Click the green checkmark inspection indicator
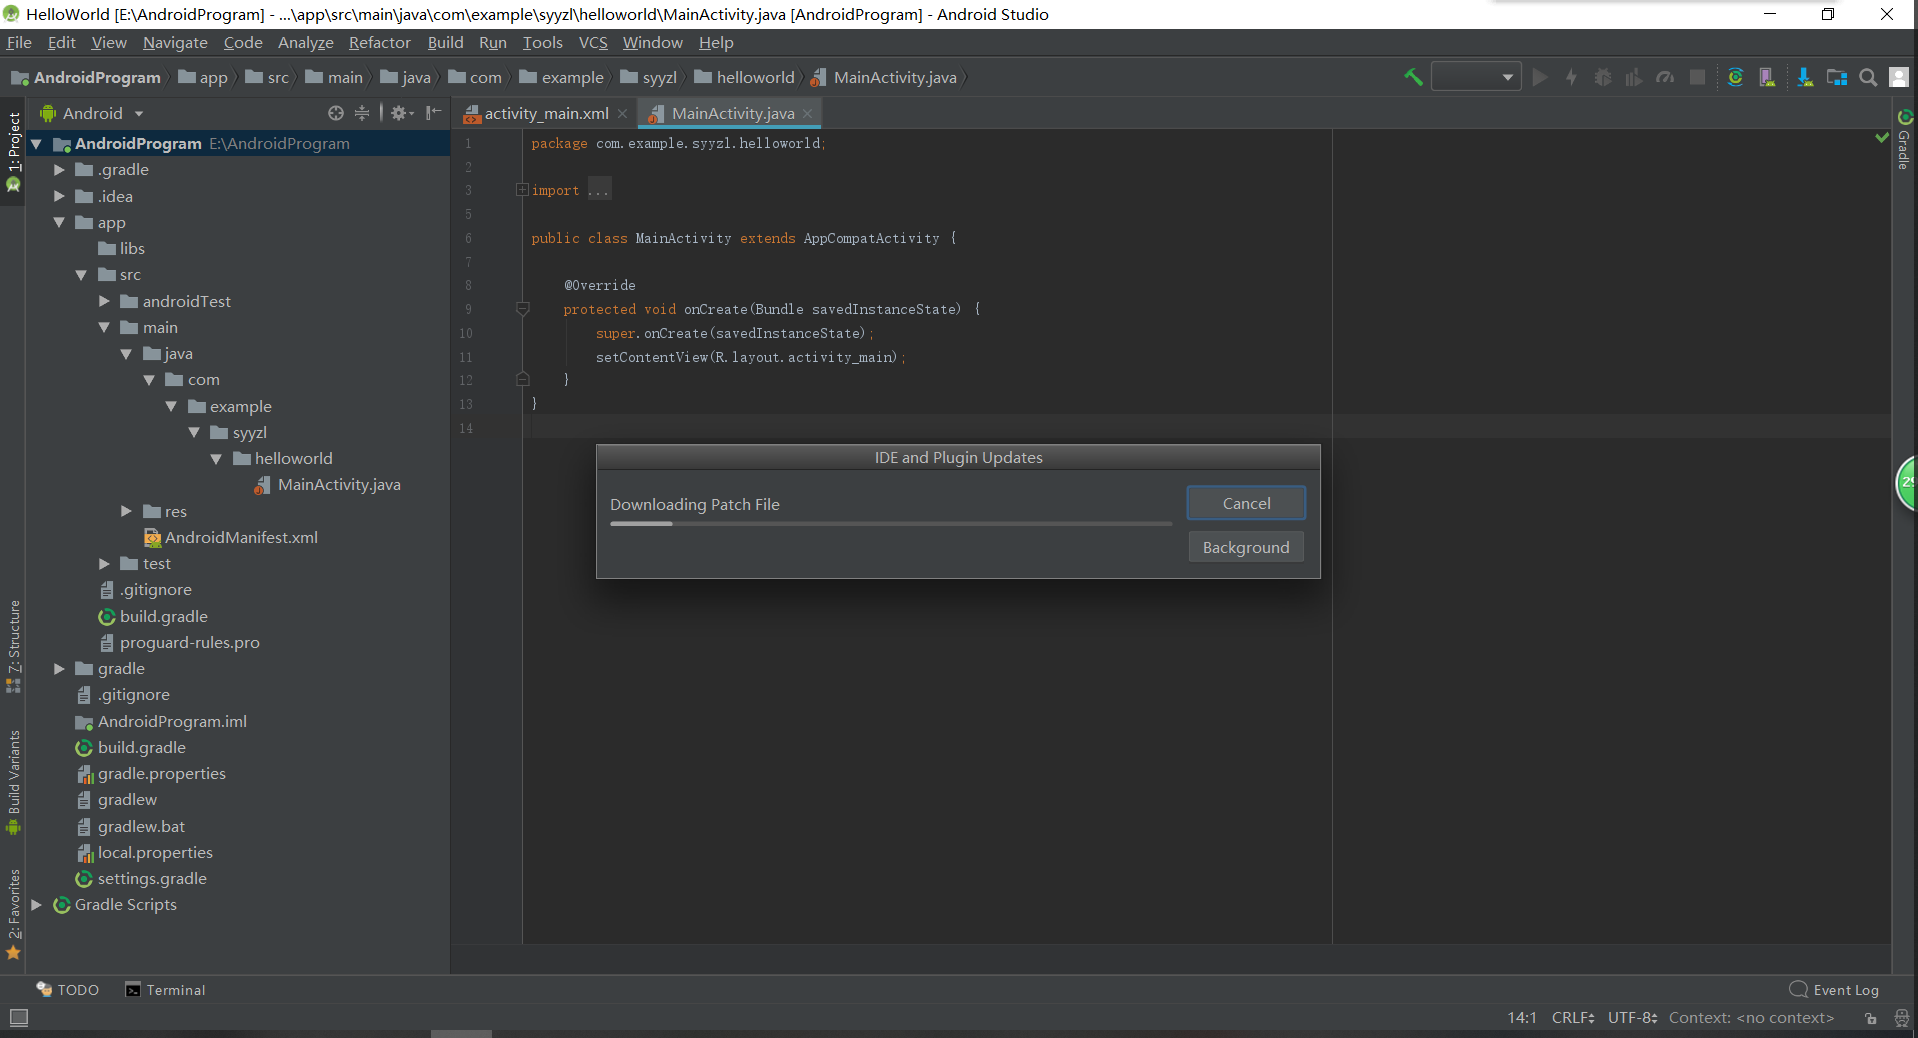 1882,138
